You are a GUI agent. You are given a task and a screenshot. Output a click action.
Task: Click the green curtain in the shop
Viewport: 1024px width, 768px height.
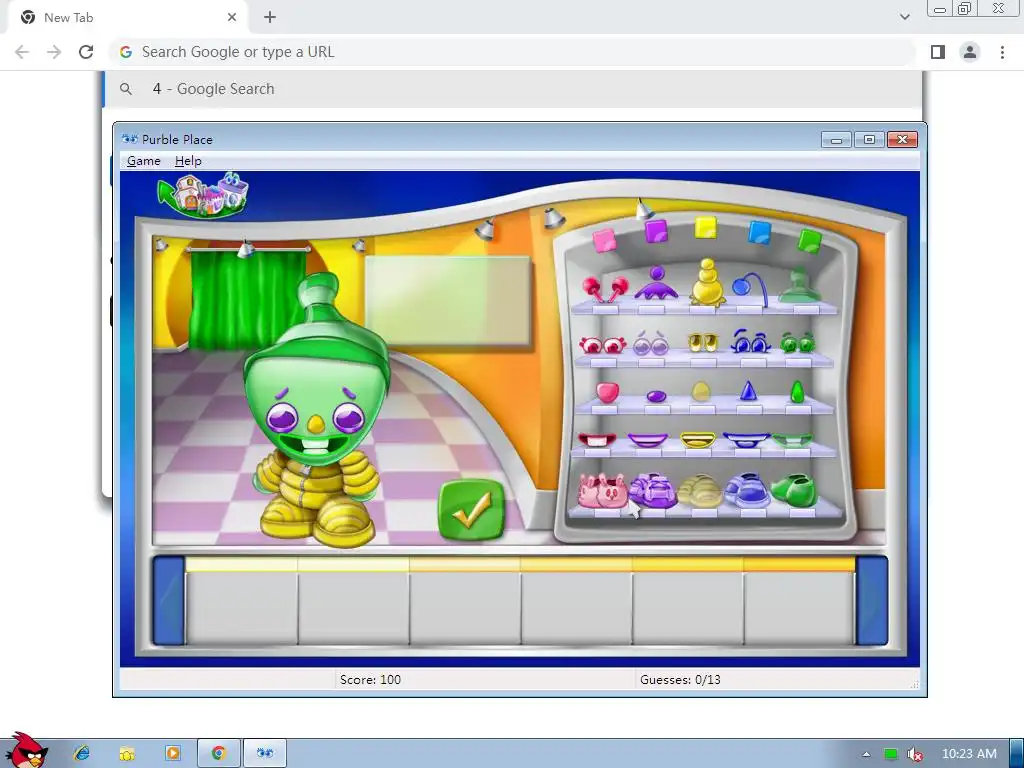(248, 300)
